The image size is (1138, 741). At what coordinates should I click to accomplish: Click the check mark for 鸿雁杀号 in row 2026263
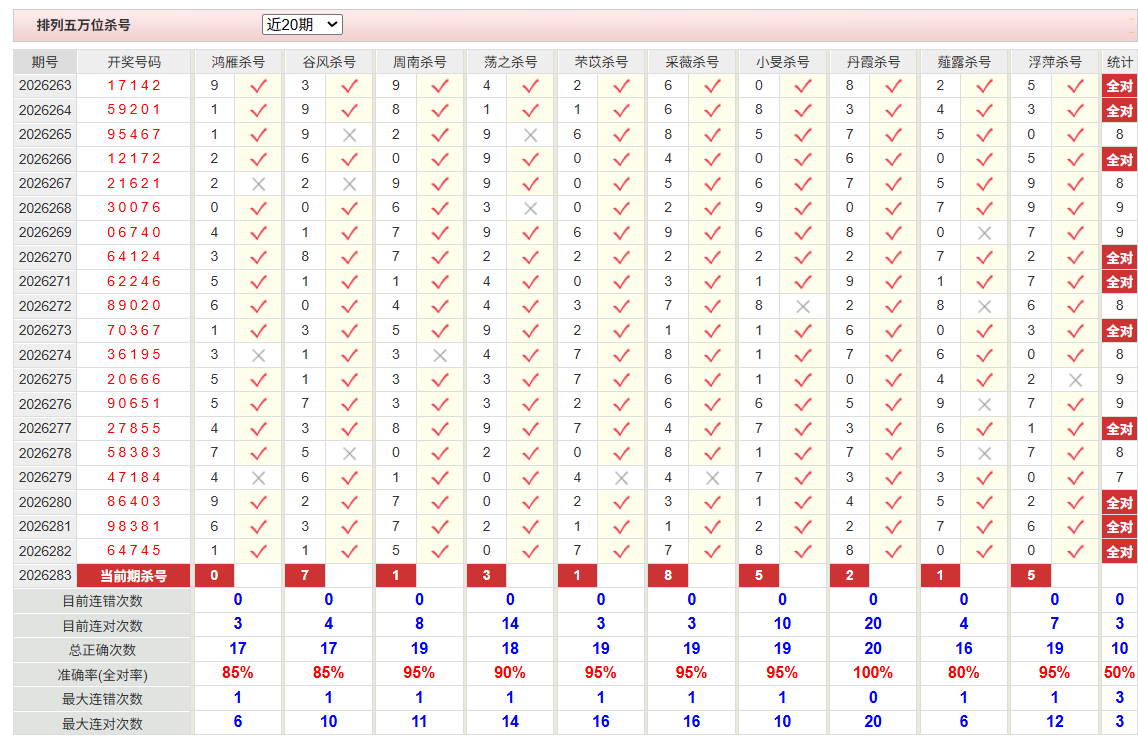[258, 86]
